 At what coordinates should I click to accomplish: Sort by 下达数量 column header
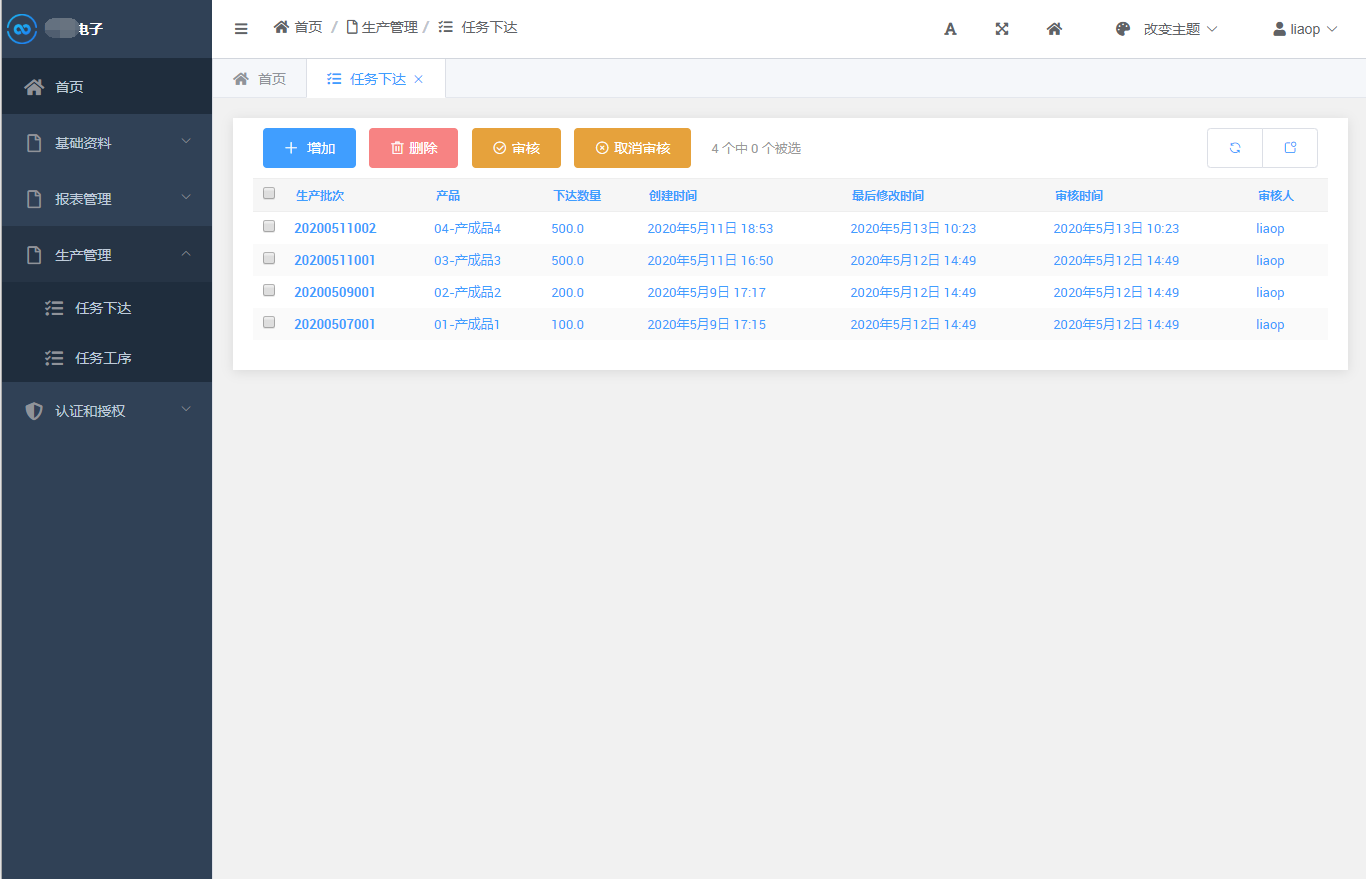point(577,195)
